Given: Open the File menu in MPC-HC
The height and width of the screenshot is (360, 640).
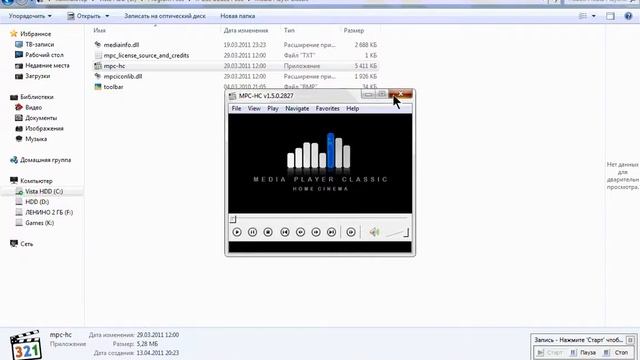Looking at the screenshot, I should coord(236,109).
